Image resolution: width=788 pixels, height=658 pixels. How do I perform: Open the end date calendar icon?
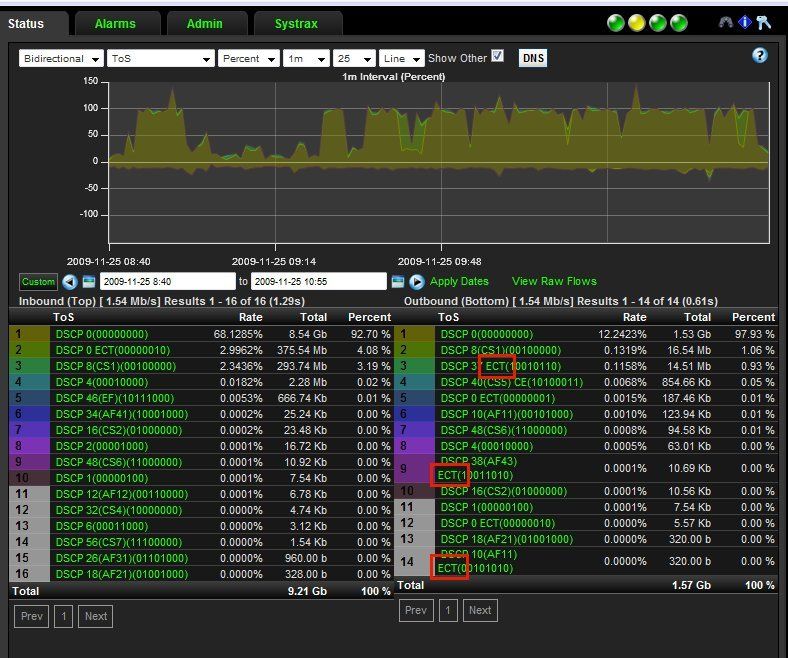pos(398,281)
